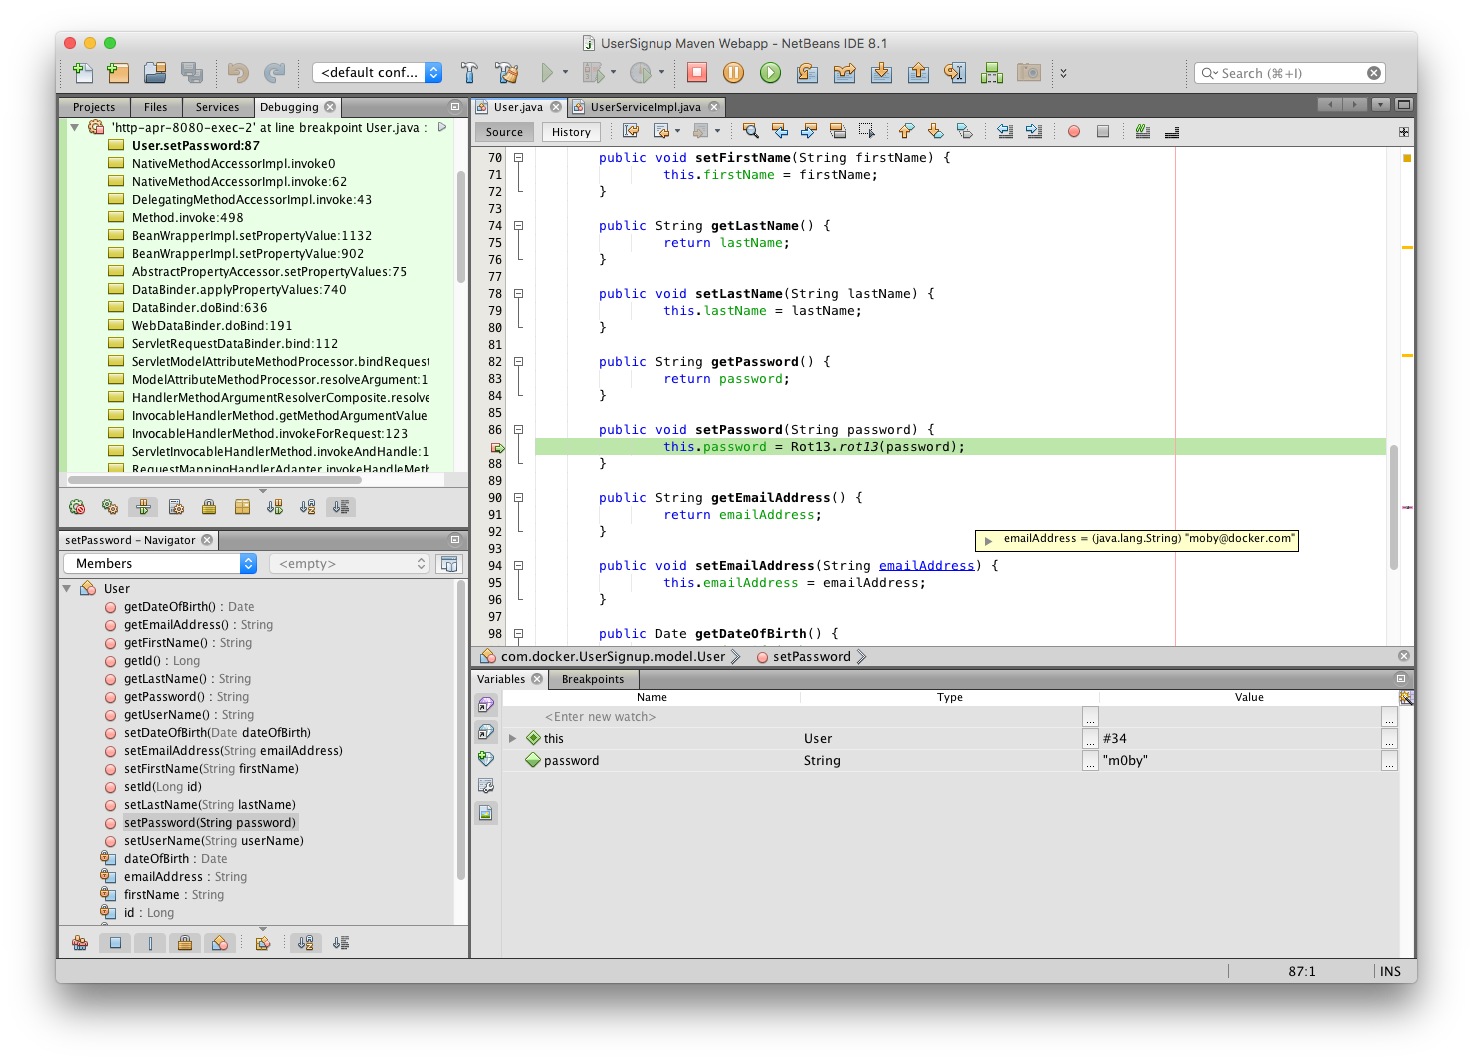Viewport: 1473px width, 1063px height.
Task: Open the Members dropdown in Navigator
Action: [x=160, y=564]
